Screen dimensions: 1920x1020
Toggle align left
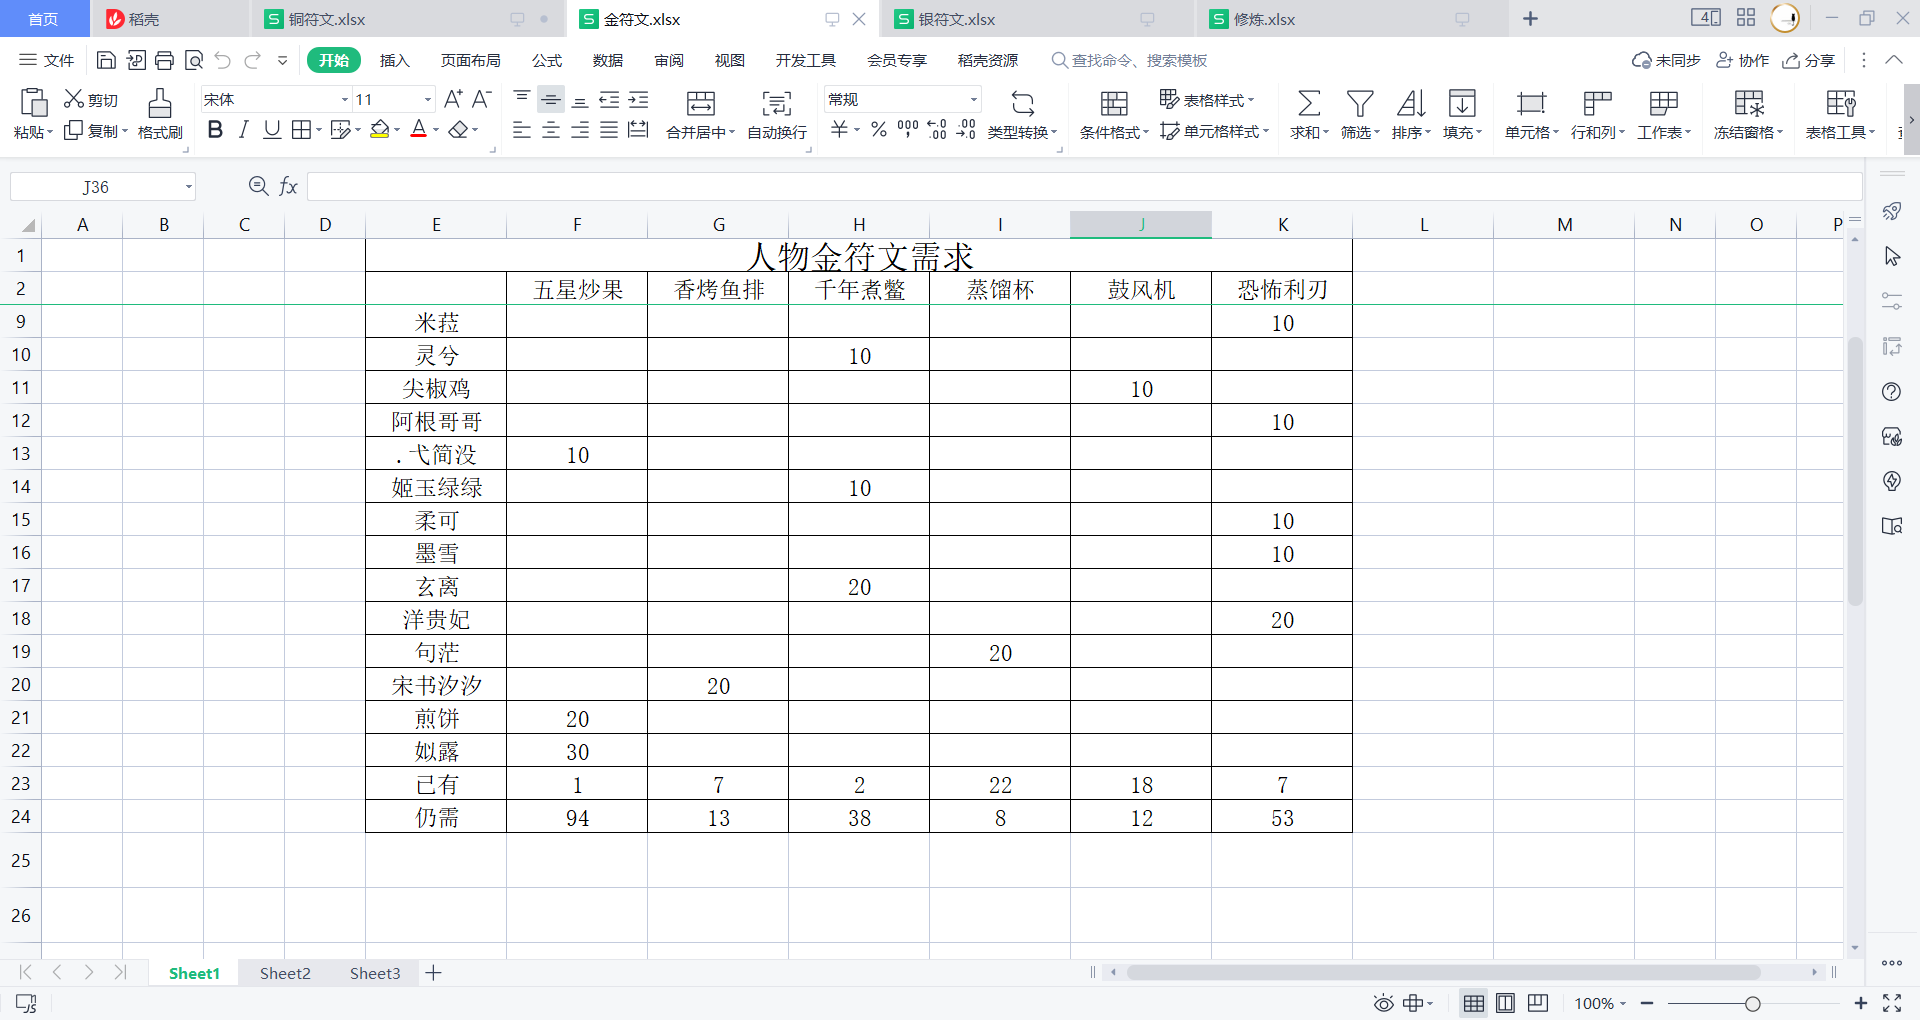click(522, 130)
